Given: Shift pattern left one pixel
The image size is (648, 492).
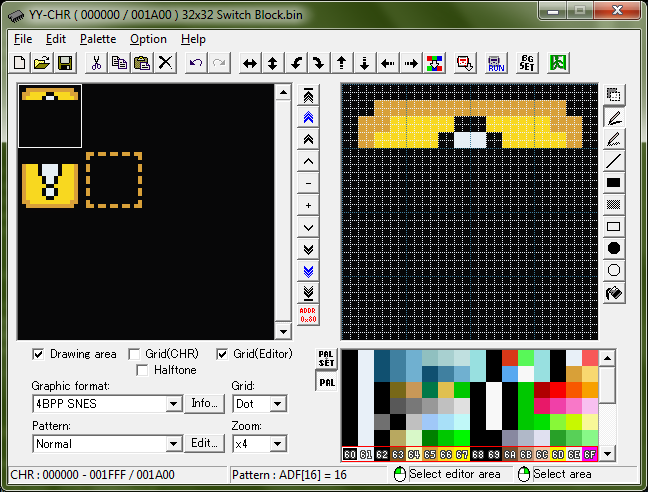Looking at the screenshot, I should 388,63.
